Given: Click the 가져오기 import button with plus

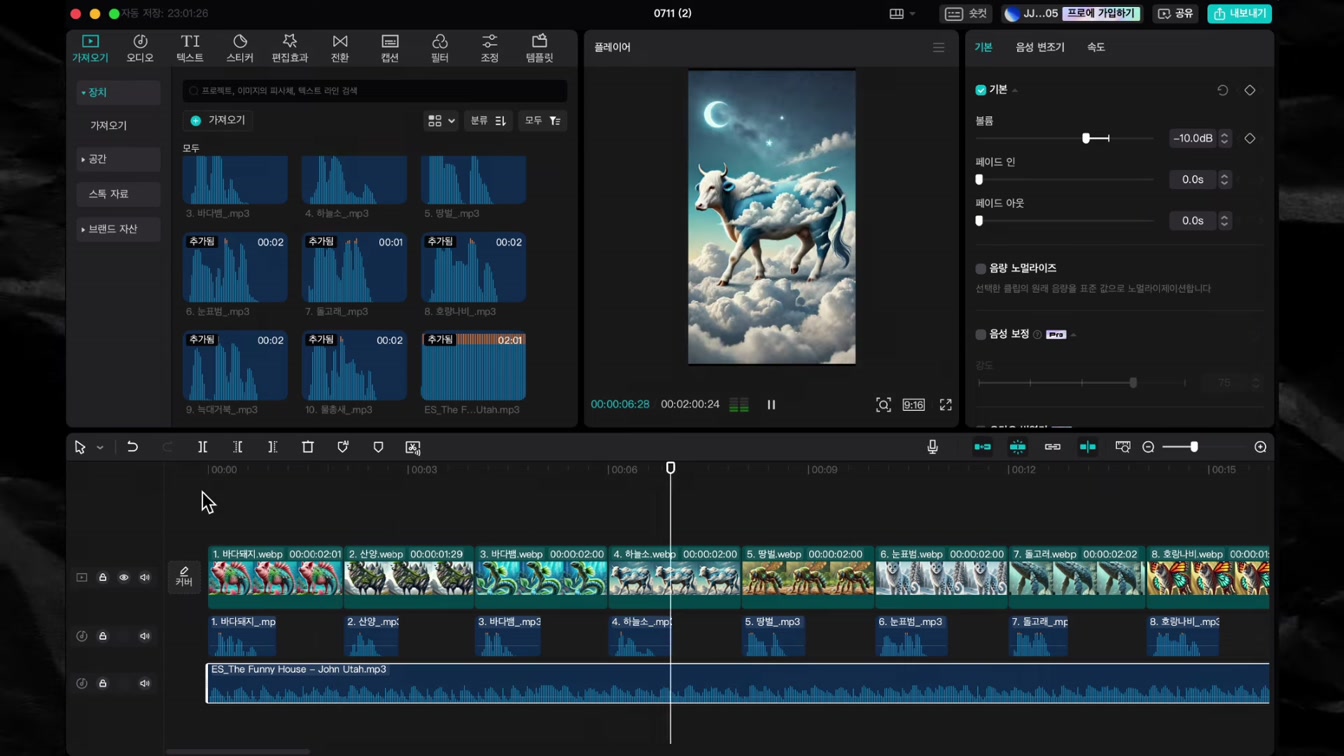Looking at the screenshot, I should pyautogui.click(x=218, y=120).
